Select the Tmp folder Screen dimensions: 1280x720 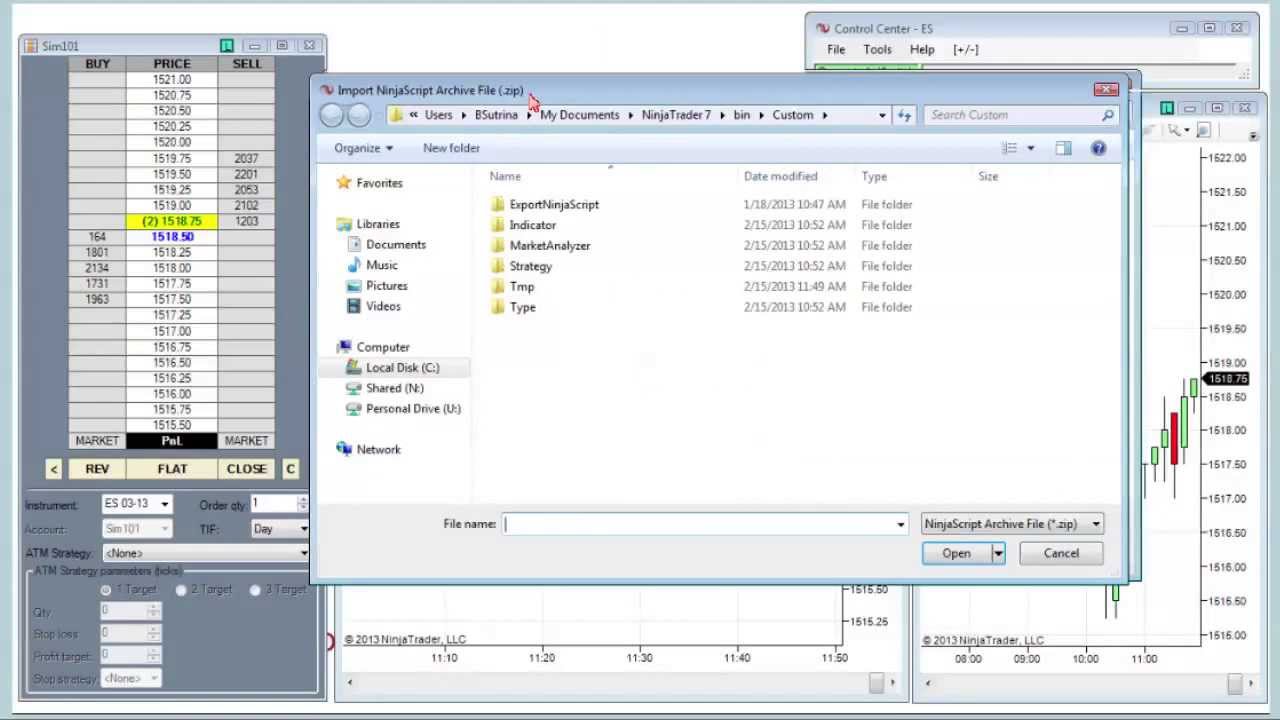pyautogui.click(x=521, y=286)
